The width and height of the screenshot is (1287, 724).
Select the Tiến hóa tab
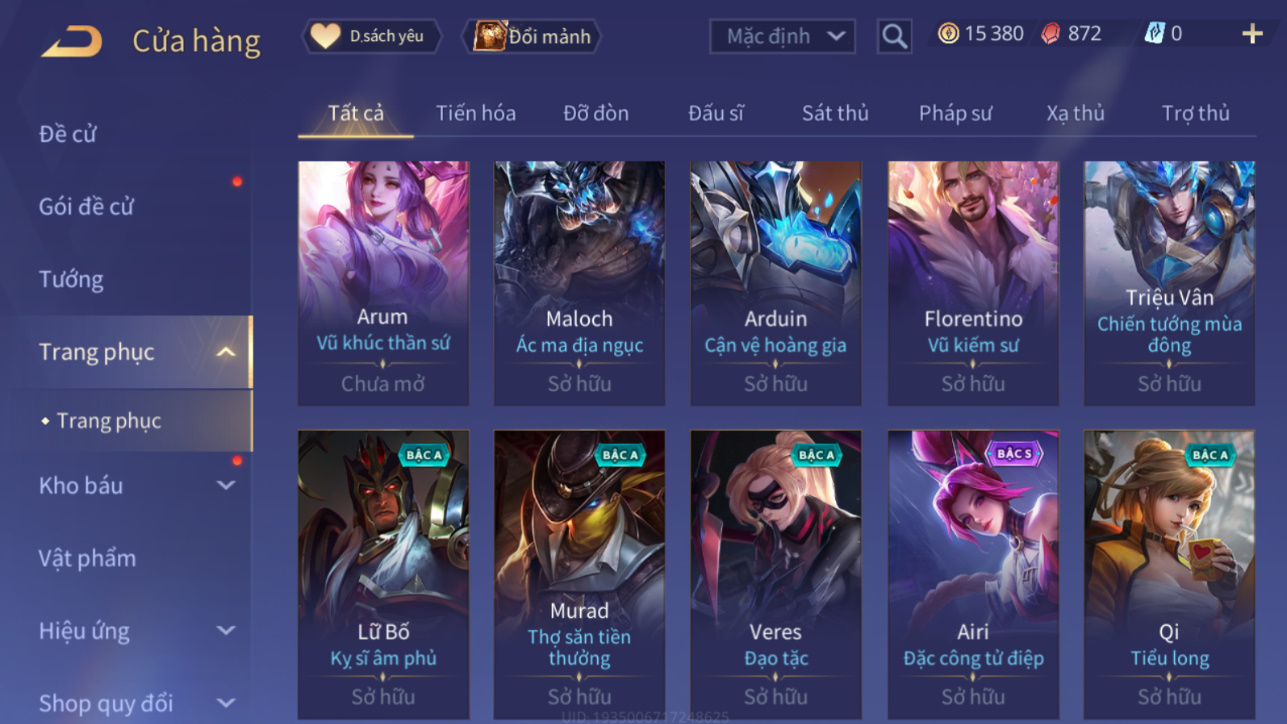[476, 113]
